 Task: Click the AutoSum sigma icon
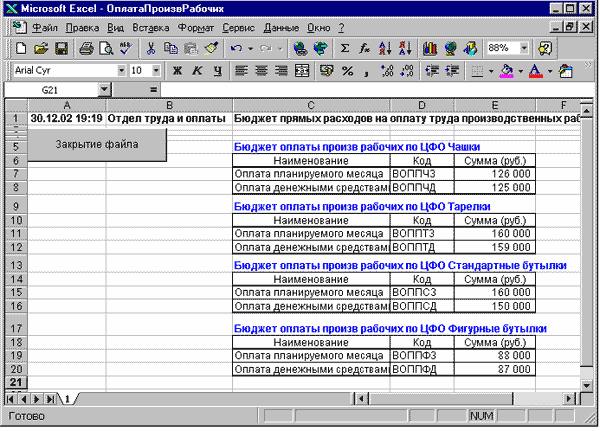(x=345, y=48)
